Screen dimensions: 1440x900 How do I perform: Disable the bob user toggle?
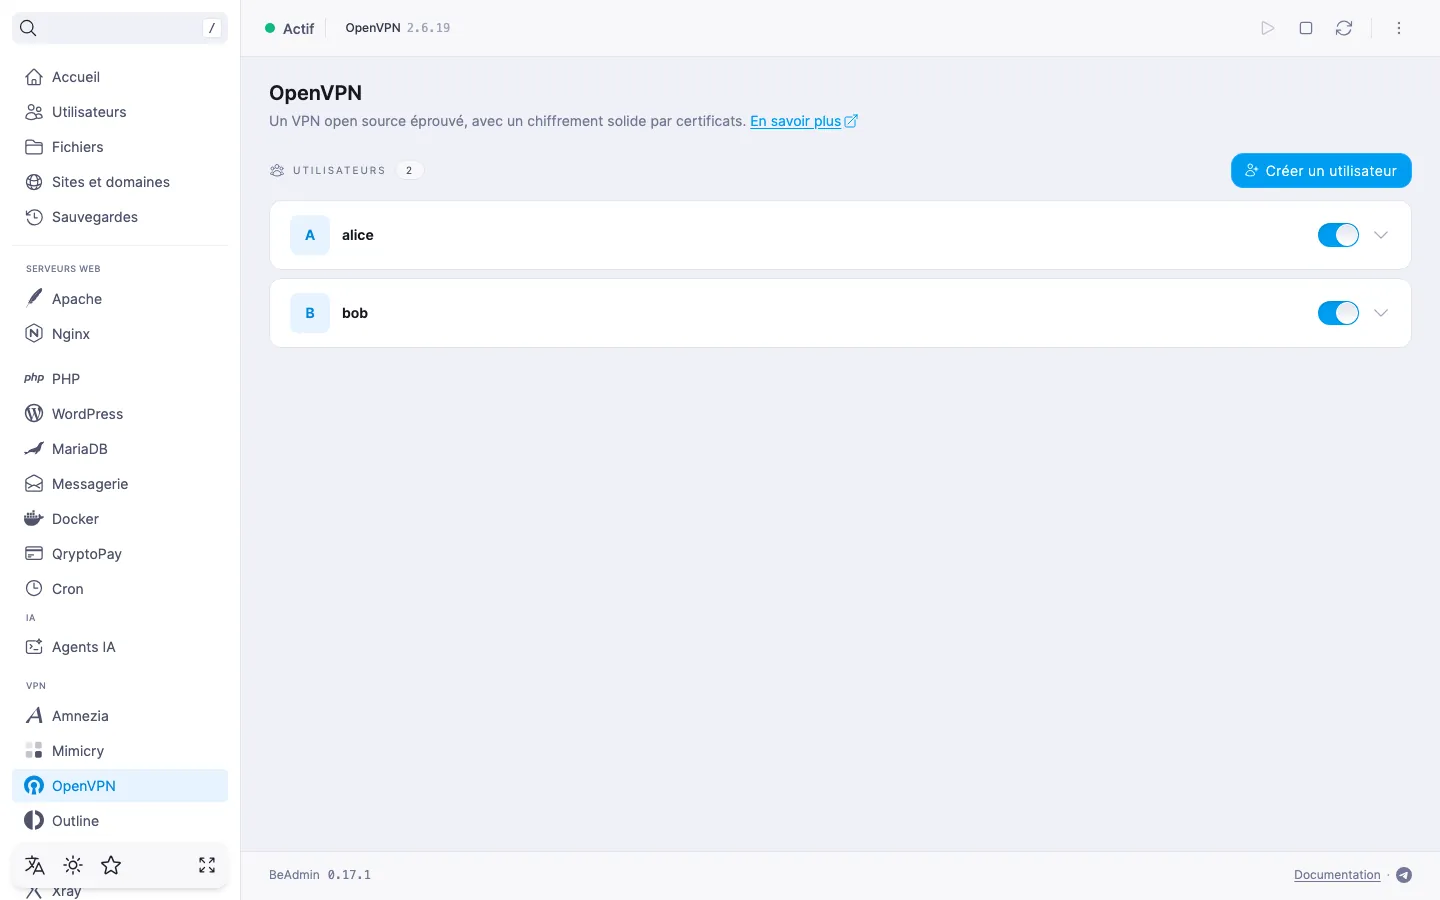click(x=1338, y=313)
